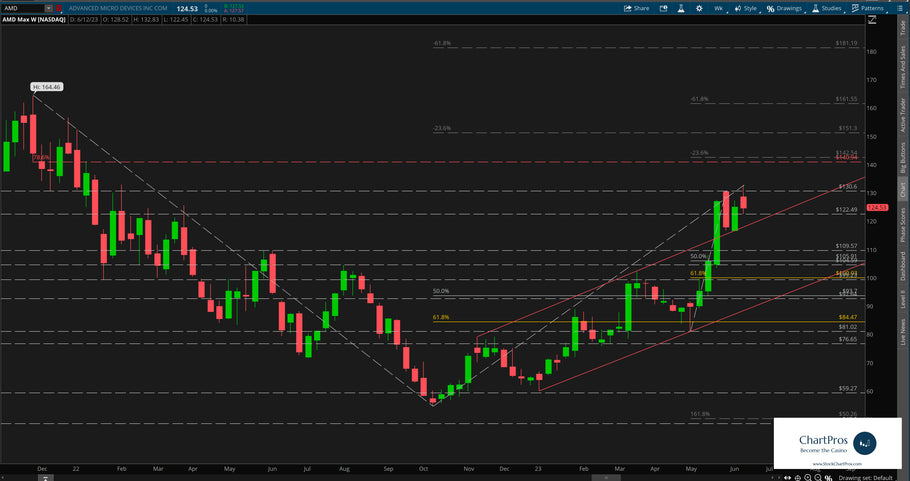This screenshot has width=910, height=481.
Task: Open the Trade sidebar tab
Action: tap(902, 26)
